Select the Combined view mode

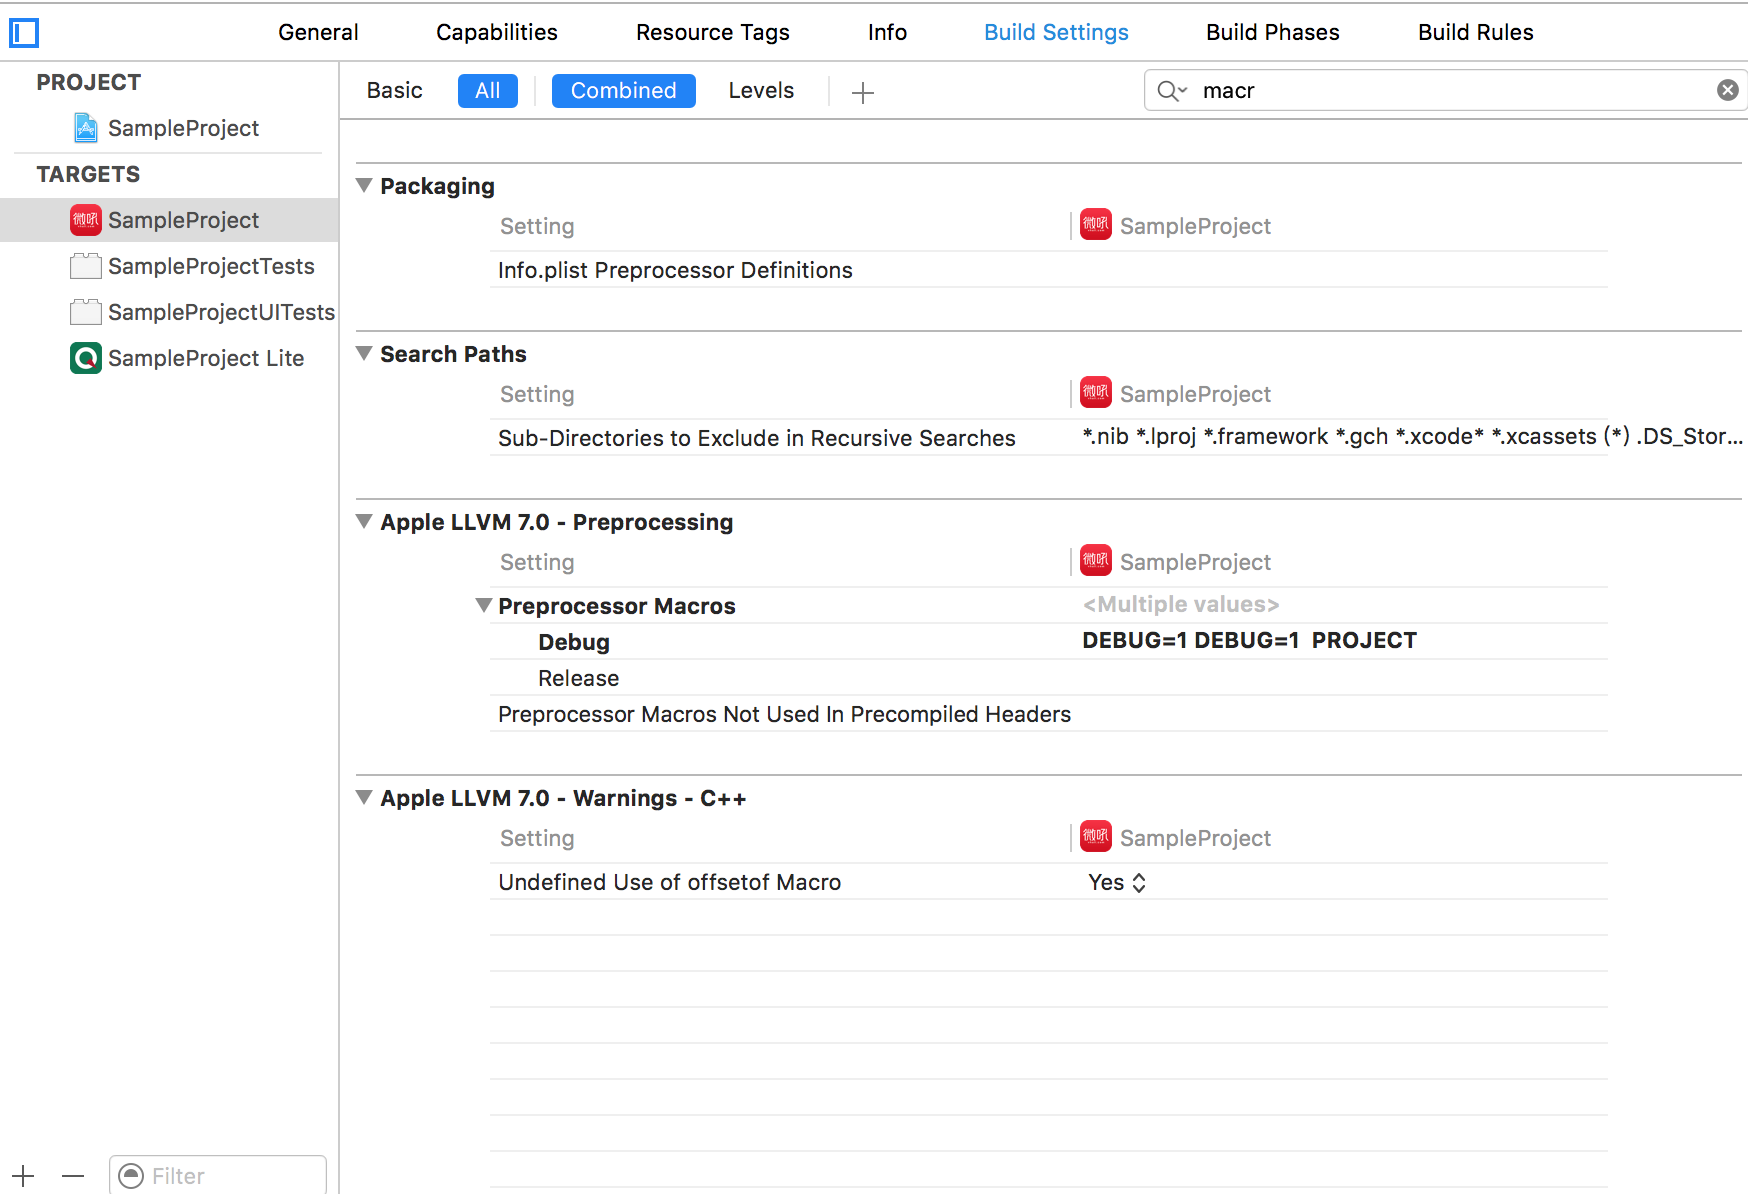(624, 91)
